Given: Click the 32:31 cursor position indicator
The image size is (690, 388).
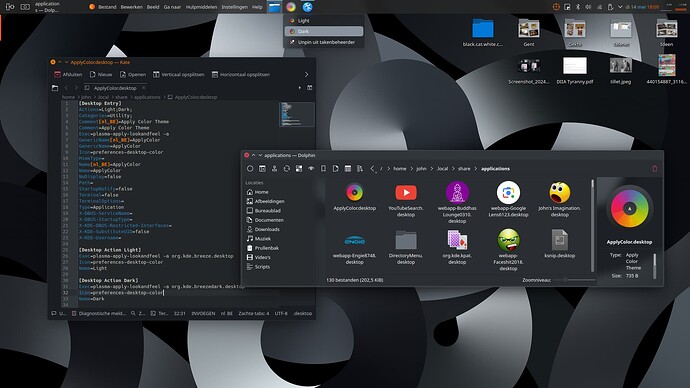Looking at the screenshot, I should [180, 313].
